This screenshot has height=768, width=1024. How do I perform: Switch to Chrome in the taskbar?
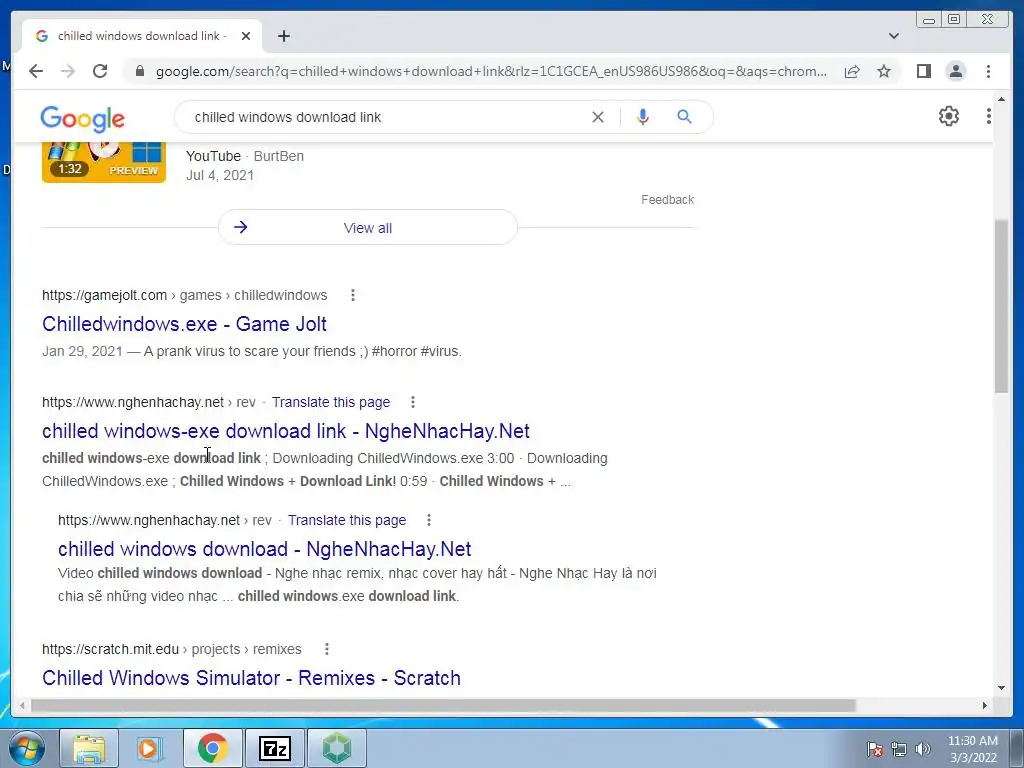pyautogui.click(x=212, y=748)
